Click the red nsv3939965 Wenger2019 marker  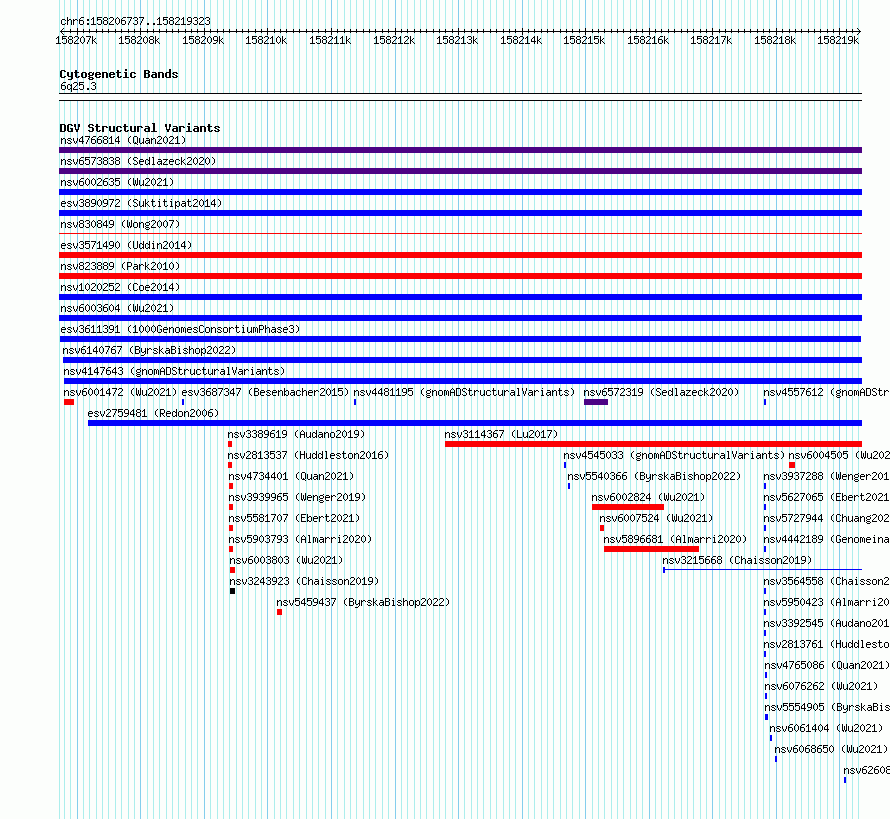coord(231,507)
